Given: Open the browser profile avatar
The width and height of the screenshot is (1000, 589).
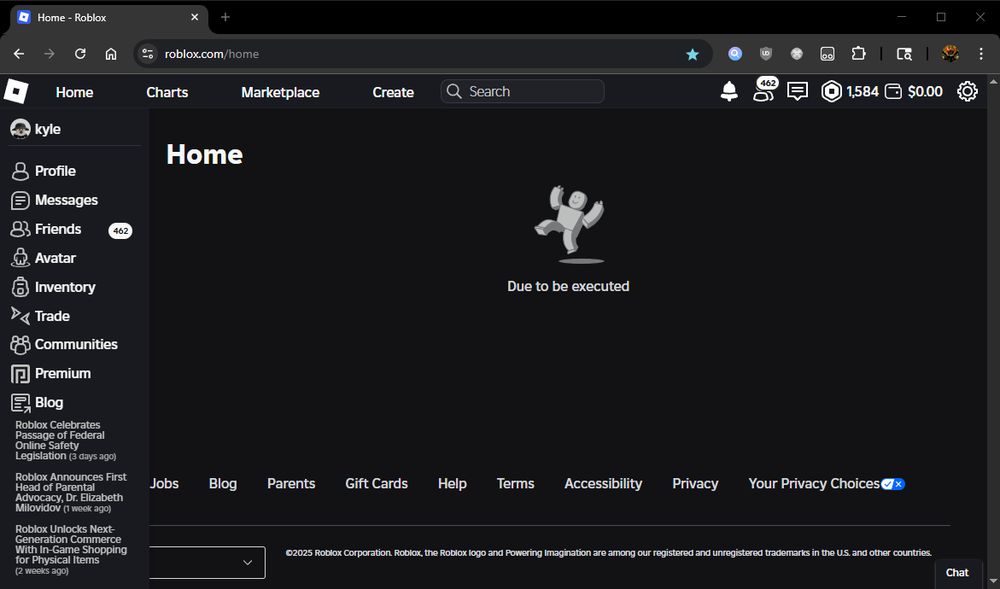Looking at the screenshot, I should (x=950, y=54).
